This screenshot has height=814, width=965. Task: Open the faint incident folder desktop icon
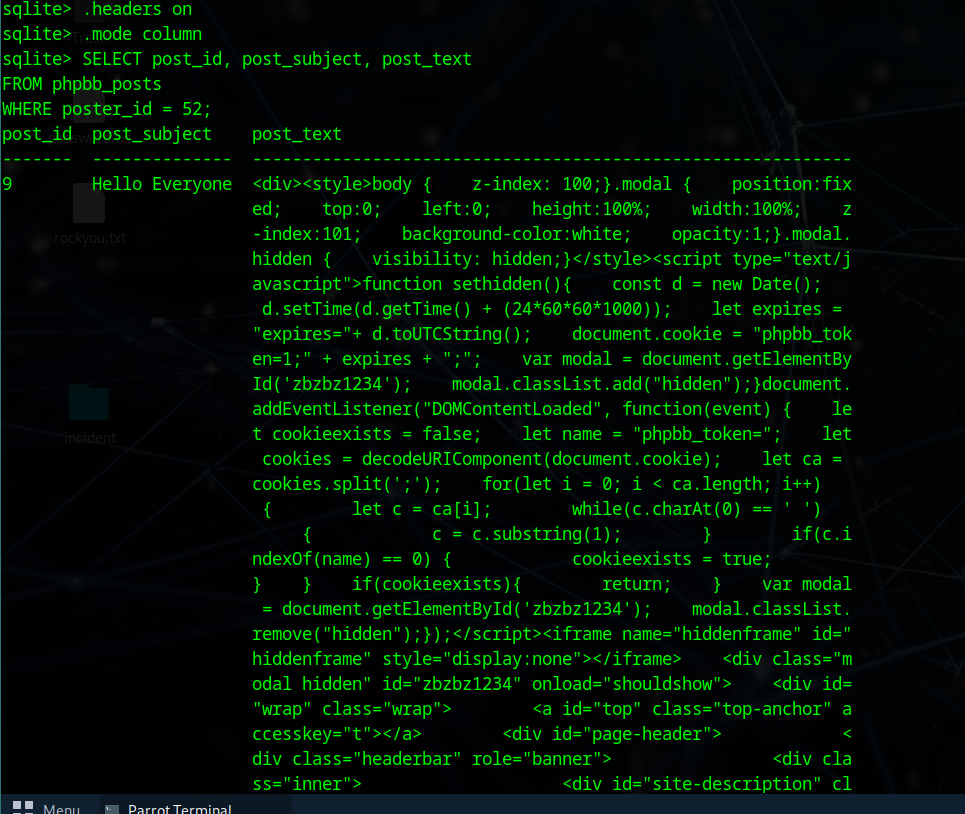(90, 413)
